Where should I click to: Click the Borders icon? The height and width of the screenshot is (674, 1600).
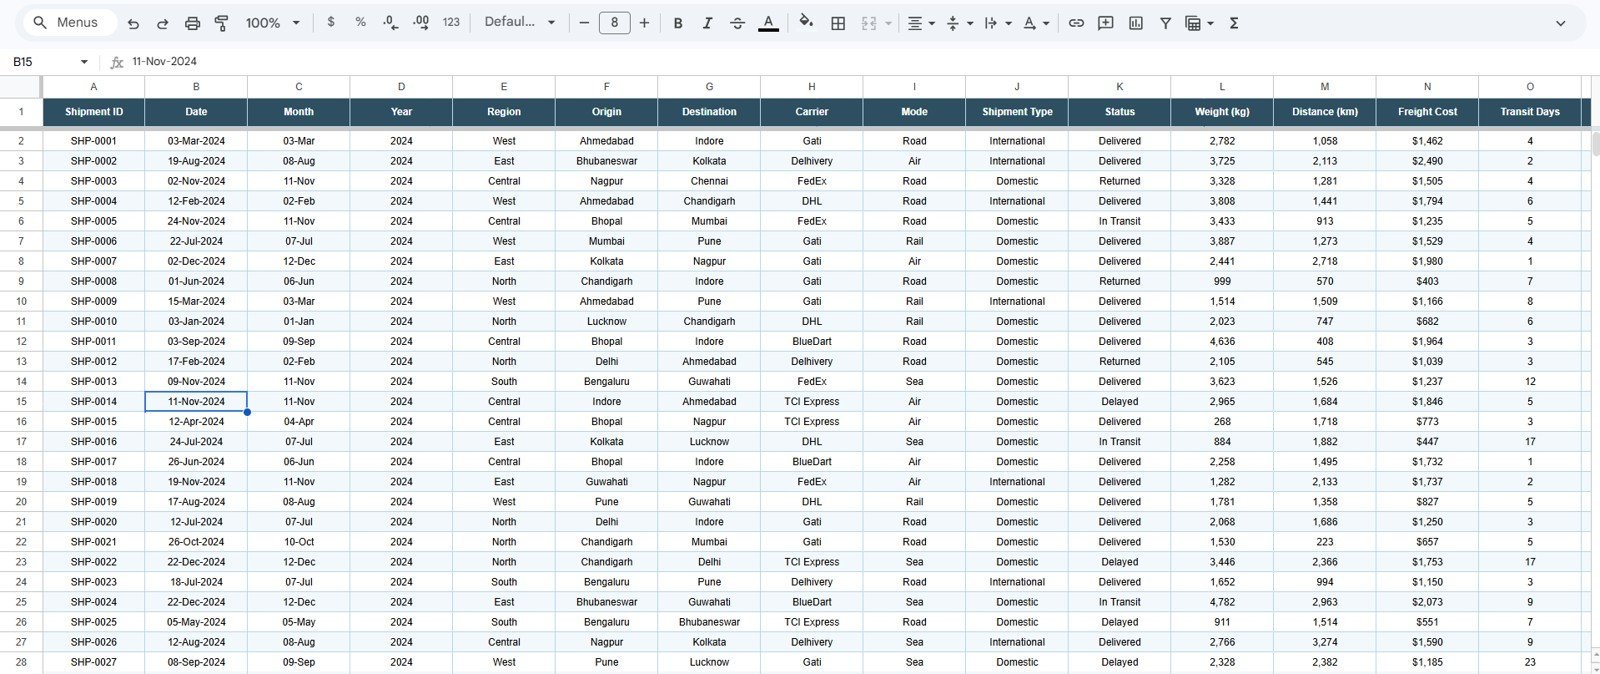pyautogui.click(x=838, y=23)
